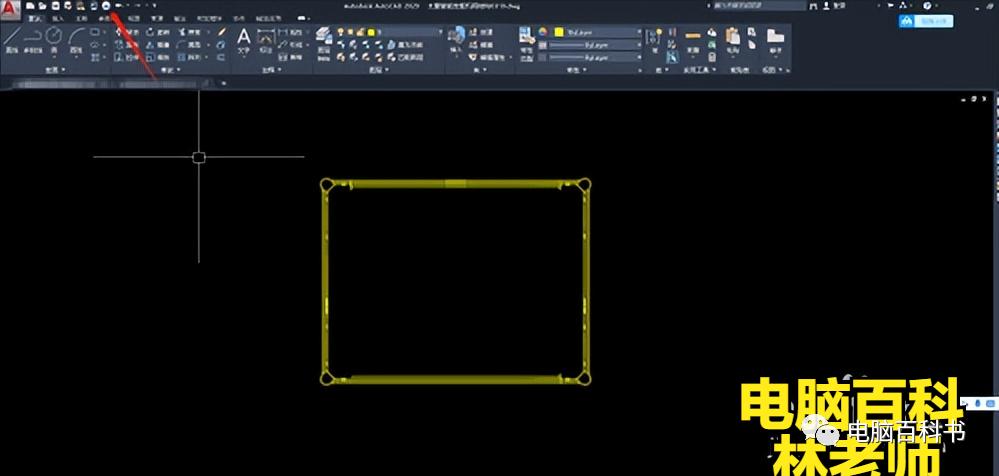
Task: Open the AutoCAD application menu (red A)
Action: click(x=11, y=9)
